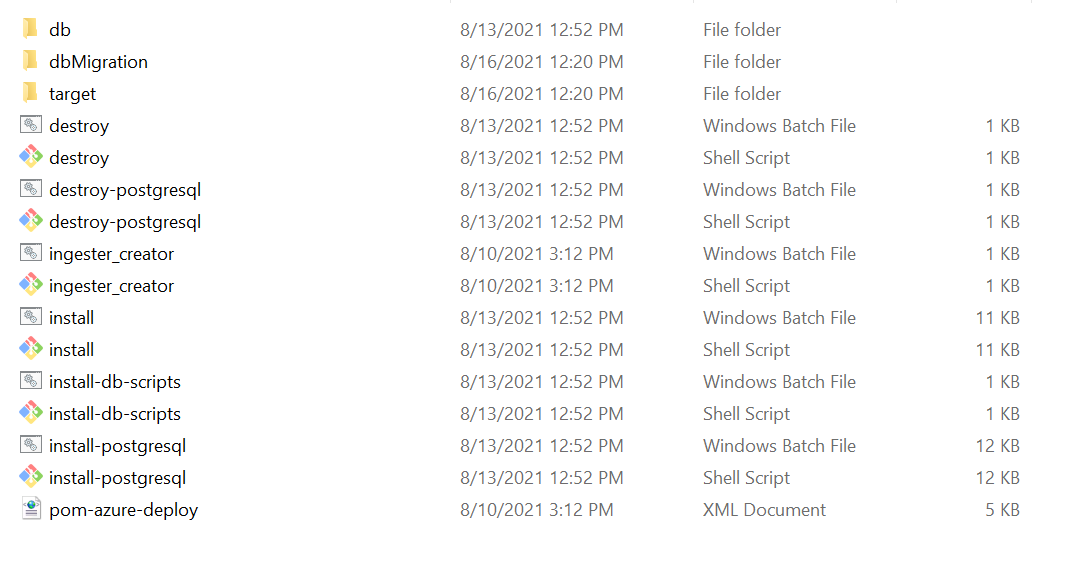Click the destroy shell script icon
The height and width of the screenshot is (564, 1072).
pyautogui.click(x=31, y=157)
